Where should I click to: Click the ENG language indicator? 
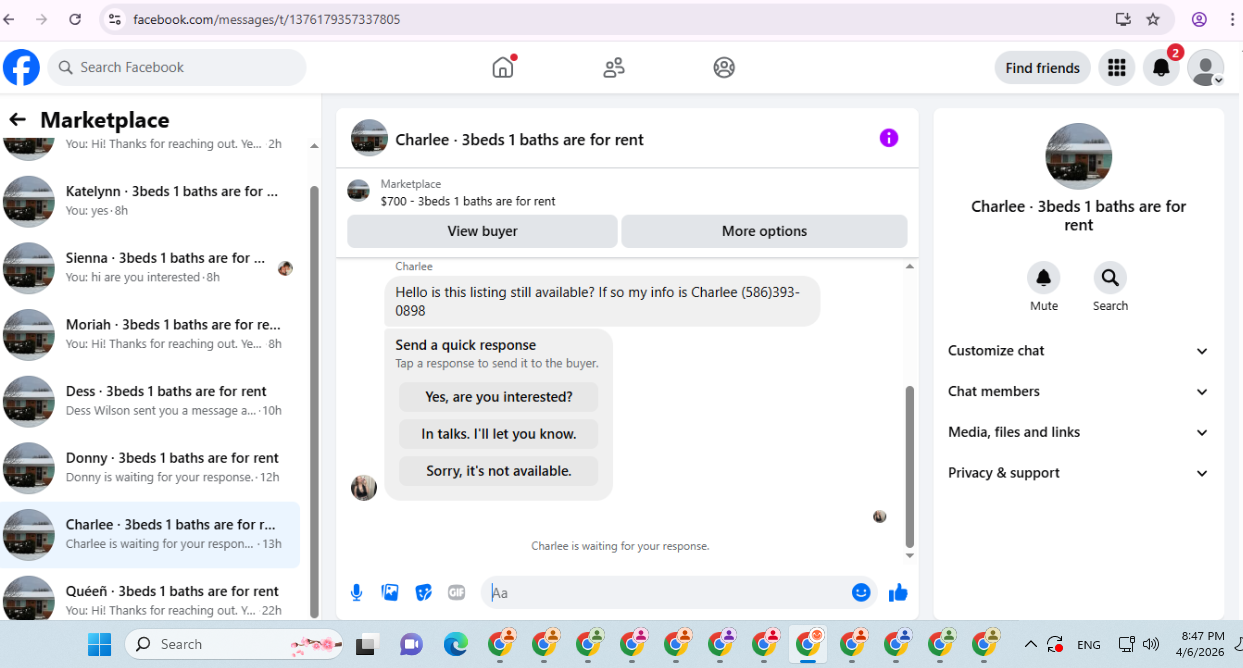pyautogui.click(x=1089, y=645)
